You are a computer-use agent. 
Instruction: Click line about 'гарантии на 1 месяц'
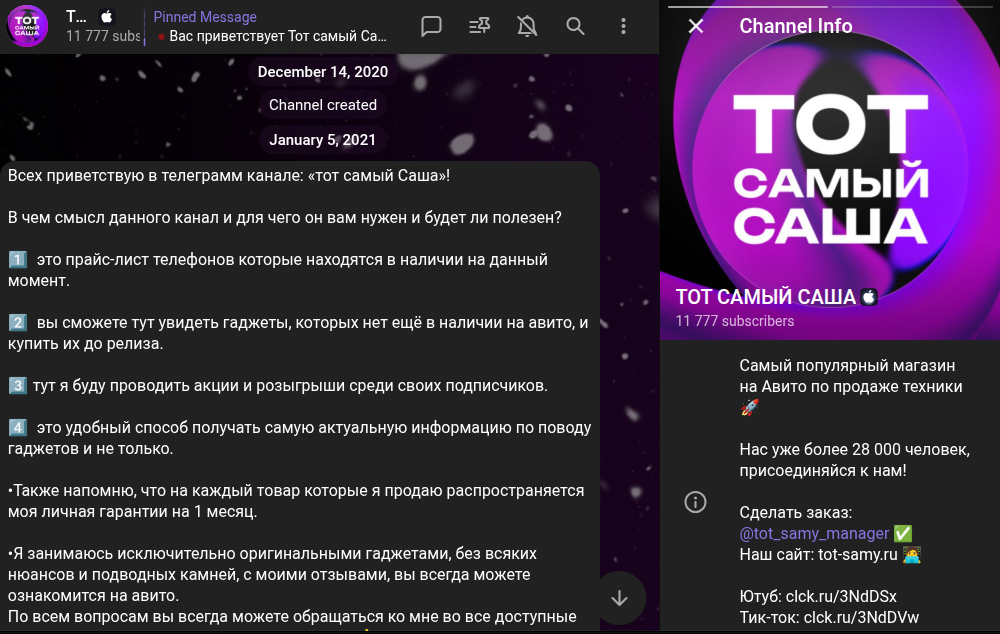132,512
